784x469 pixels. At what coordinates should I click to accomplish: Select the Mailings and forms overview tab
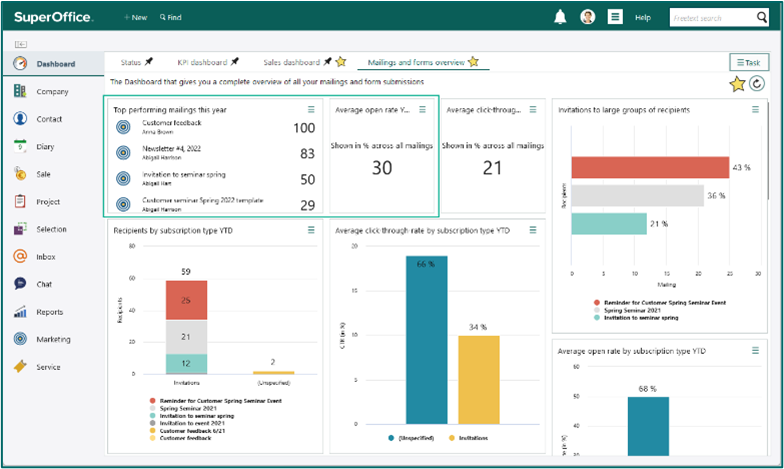416,62
